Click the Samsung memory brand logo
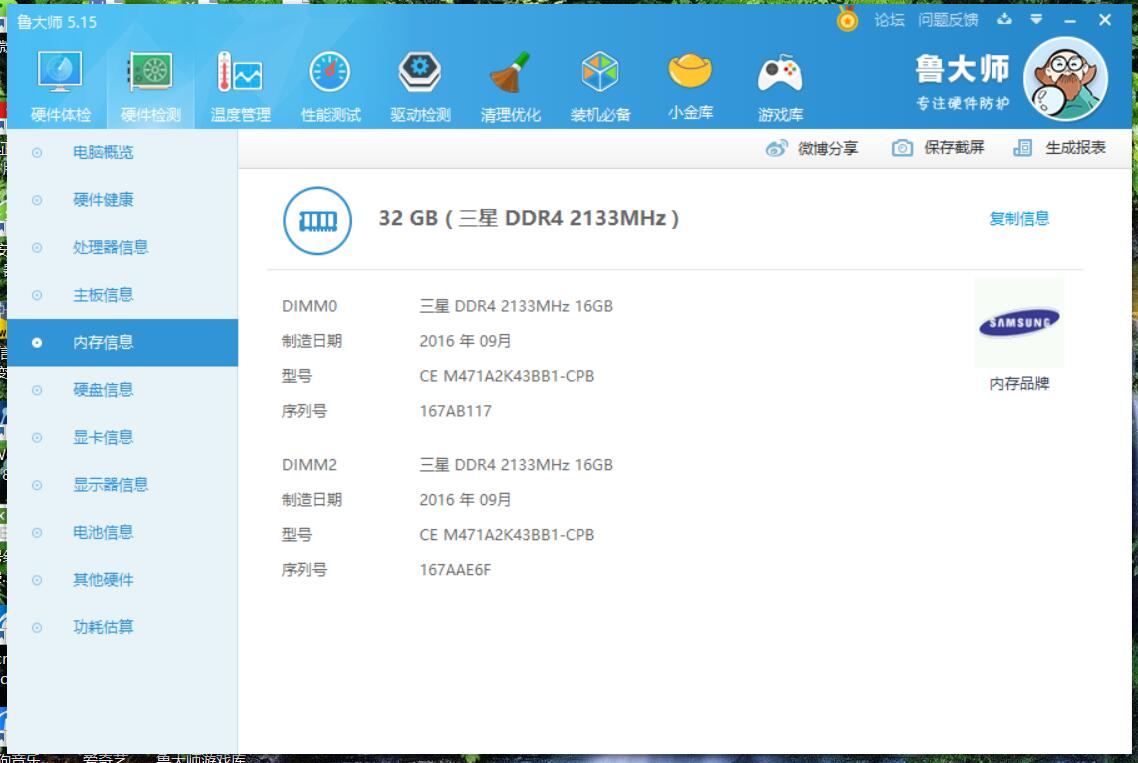The height and width of the screenshot is (763, 1138). tap(1019, 323)
